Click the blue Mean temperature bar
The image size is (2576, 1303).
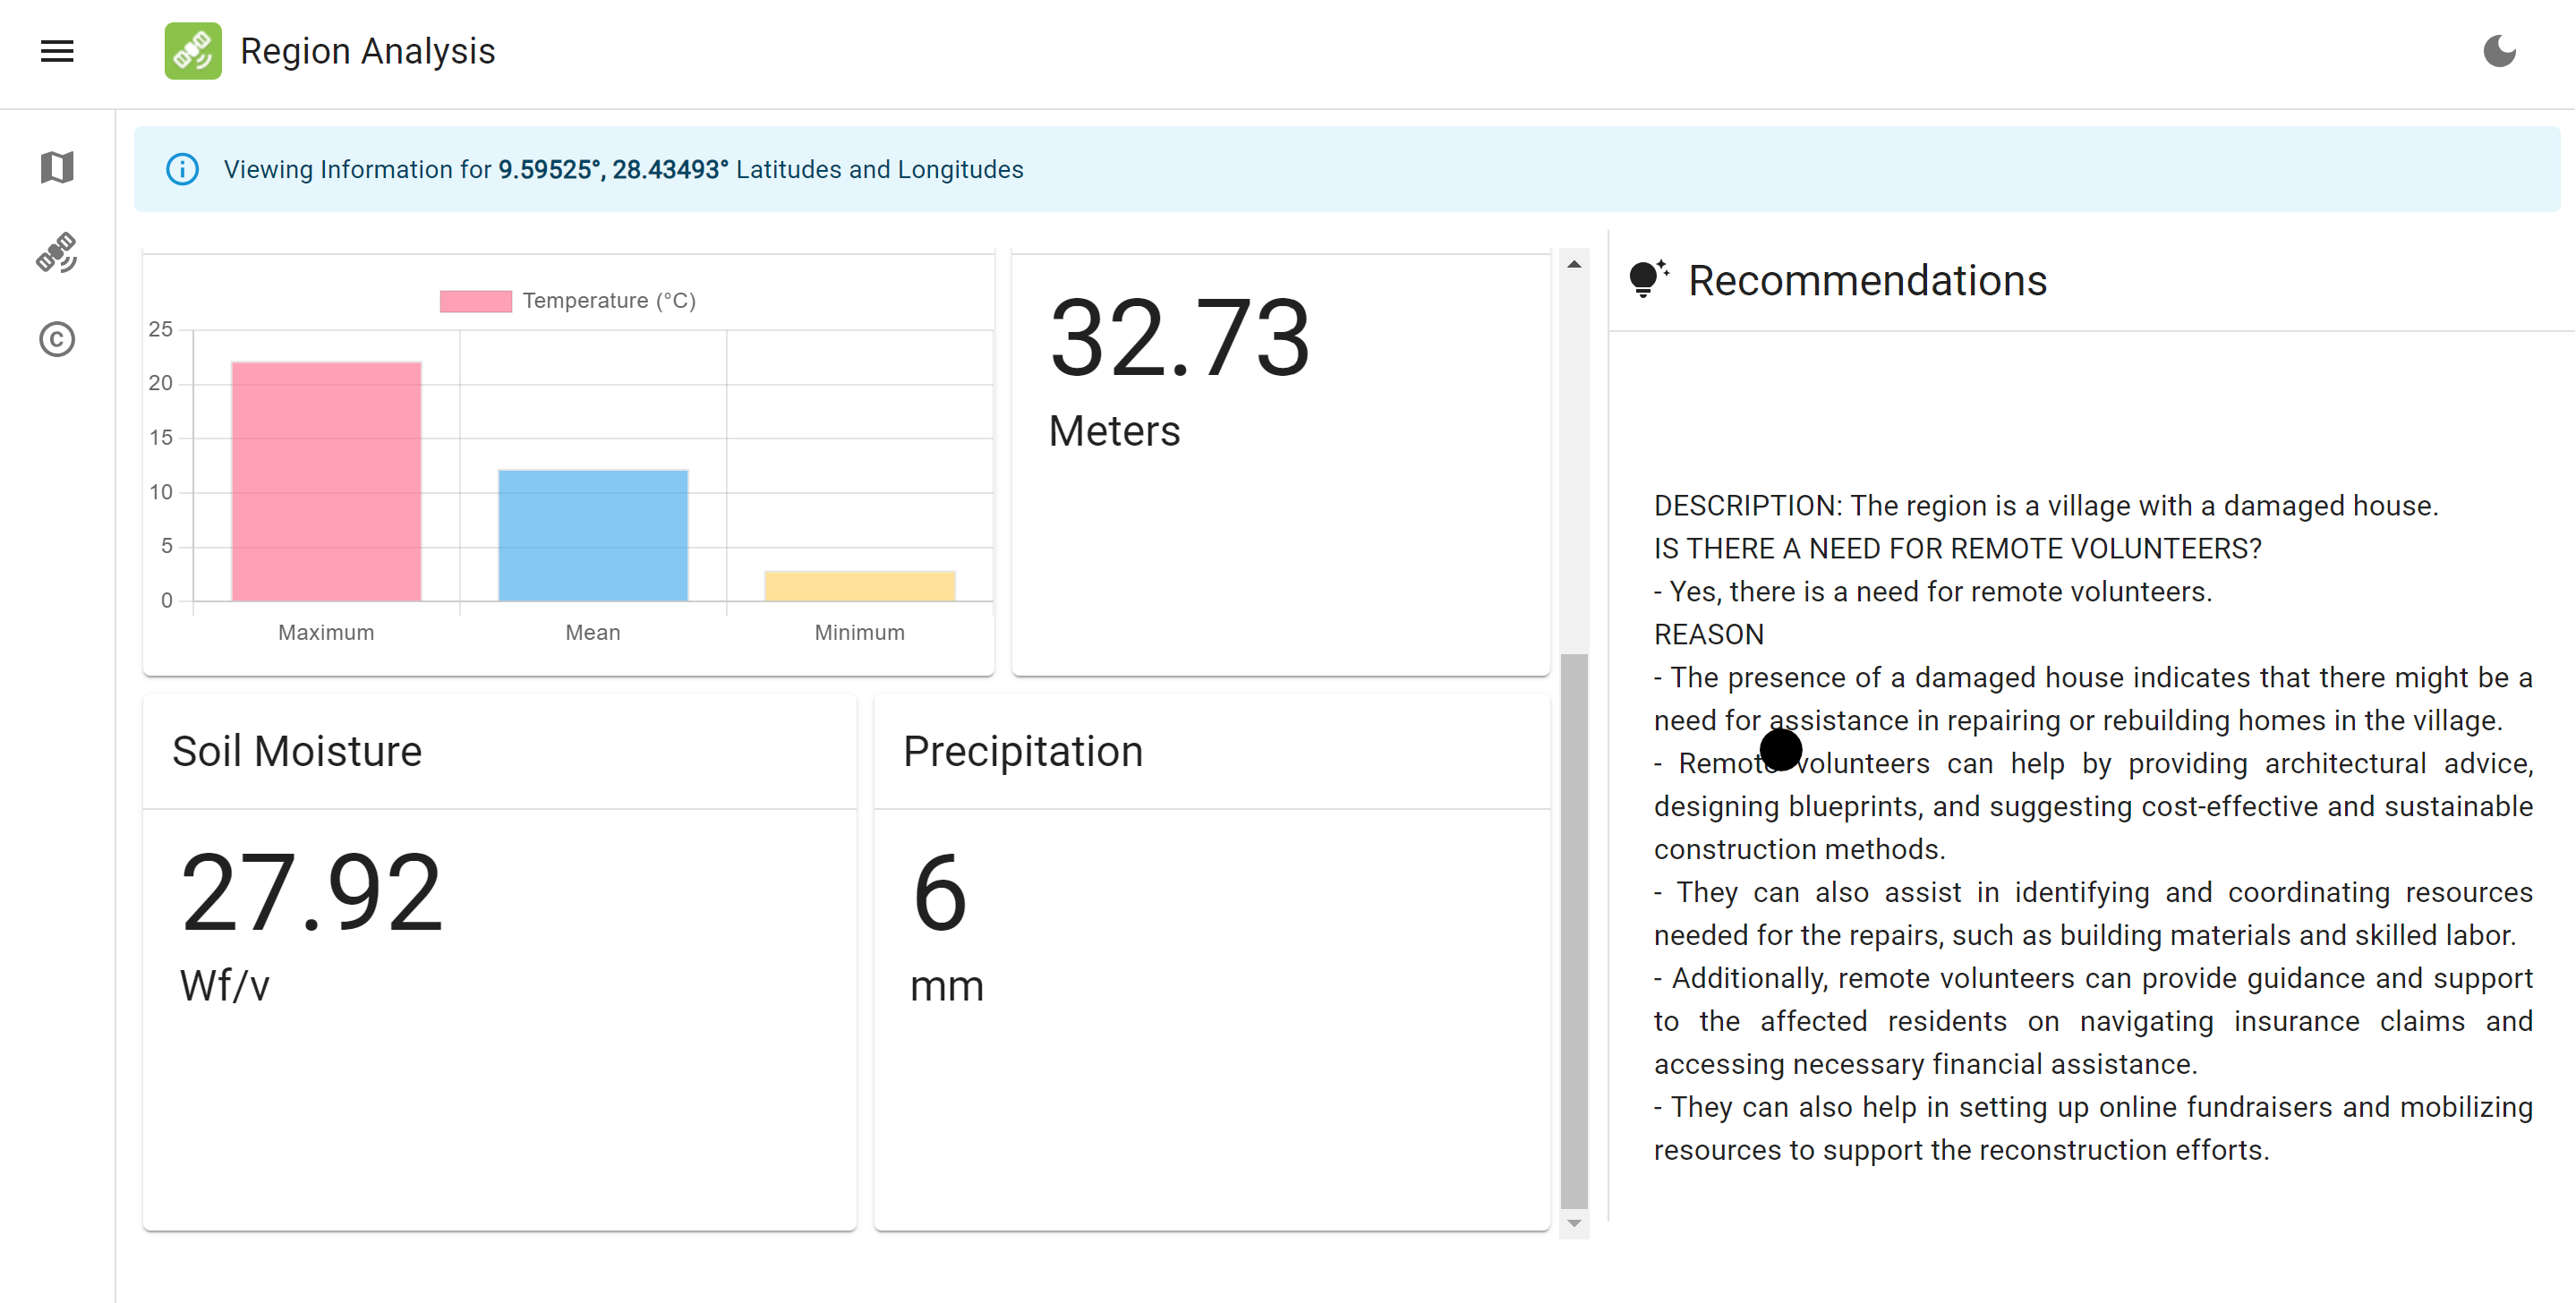pos(593,535)
